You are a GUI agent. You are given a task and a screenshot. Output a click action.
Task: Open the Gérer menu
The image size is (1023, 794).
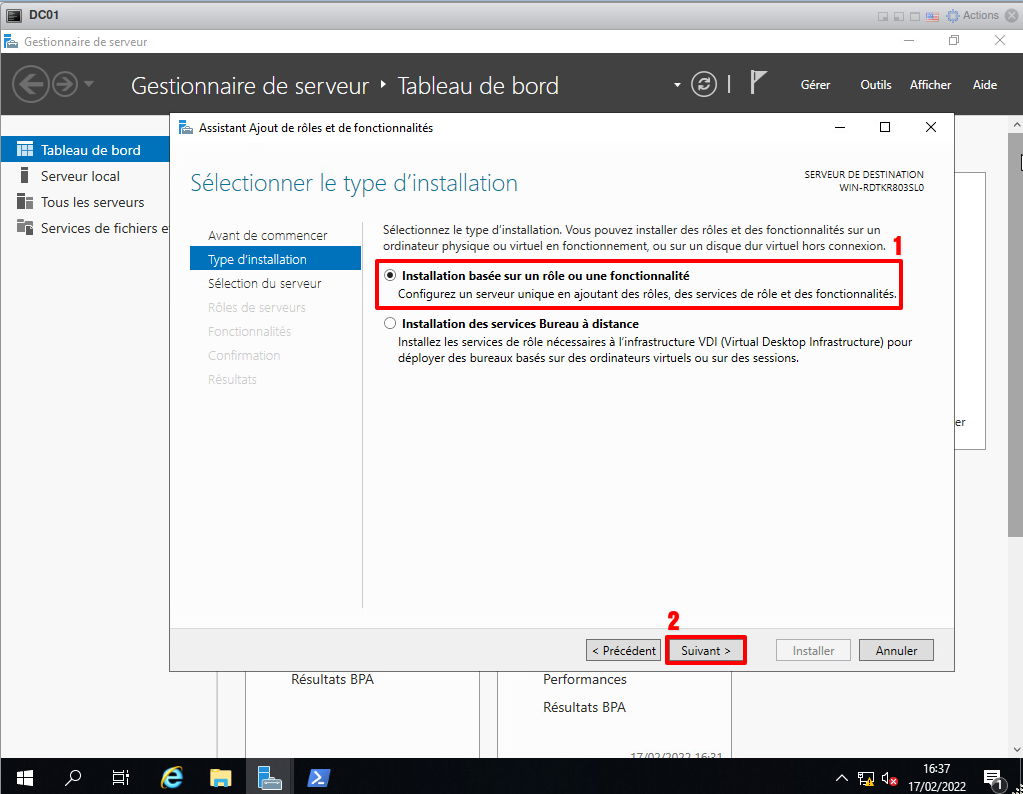click(815, 85)
